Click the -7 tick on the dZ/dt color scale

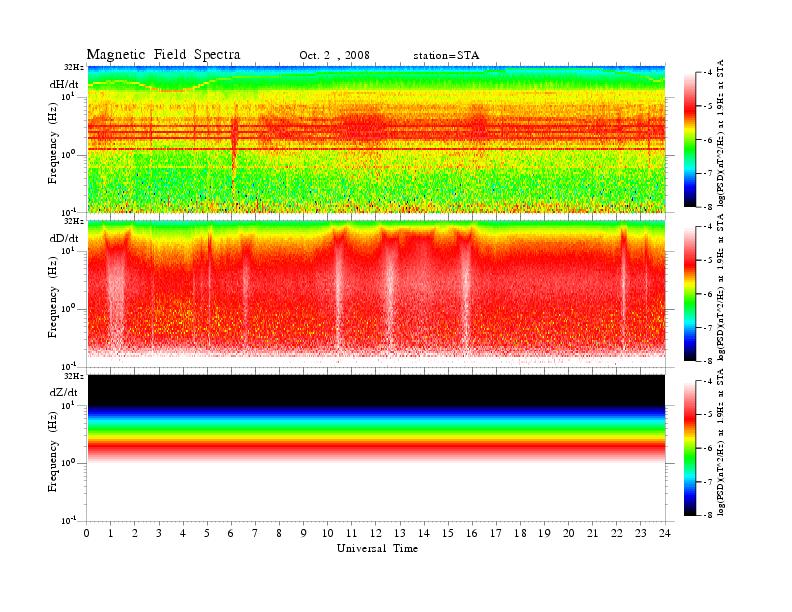point(709,482)
